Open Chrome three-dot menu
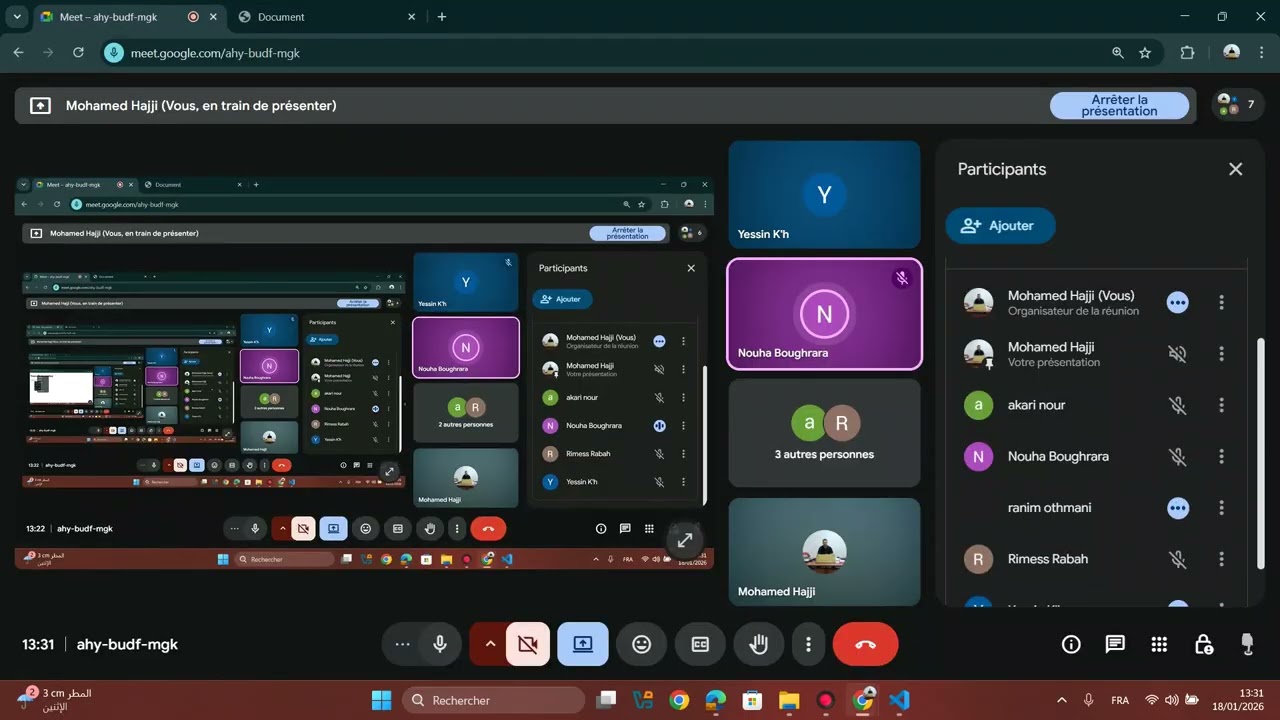 click(x=1261, y=53)
